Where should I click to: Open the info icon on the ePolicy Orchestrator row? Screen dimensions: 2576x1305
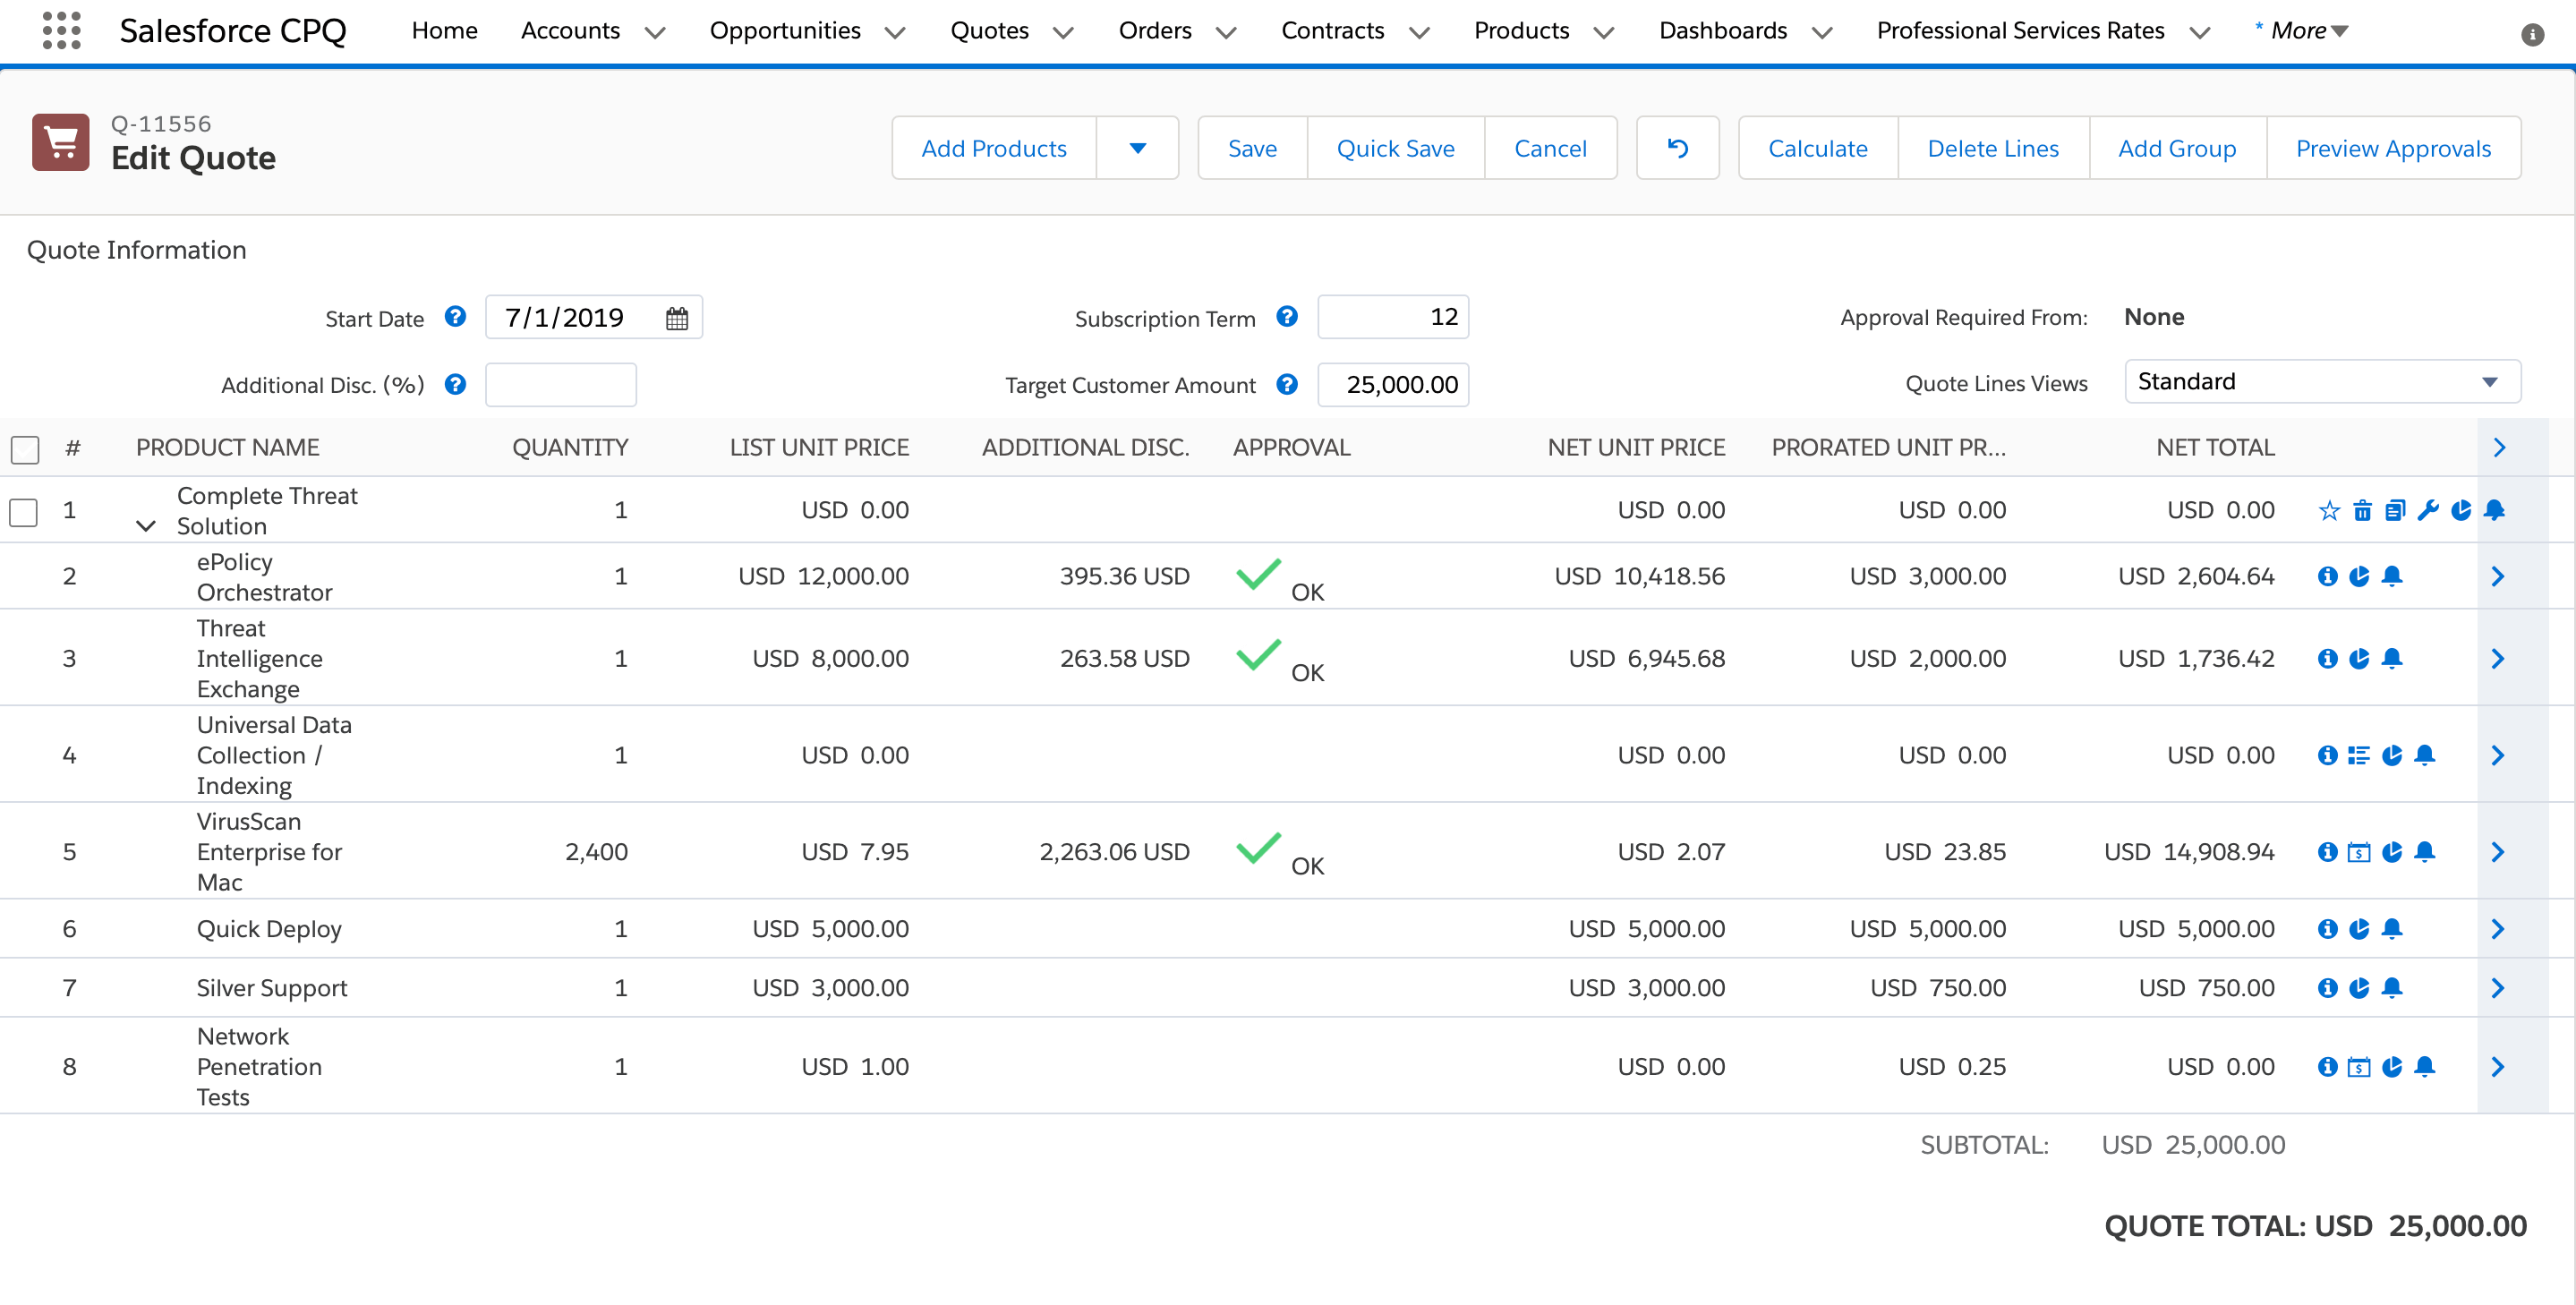[x=2327, y=576]
